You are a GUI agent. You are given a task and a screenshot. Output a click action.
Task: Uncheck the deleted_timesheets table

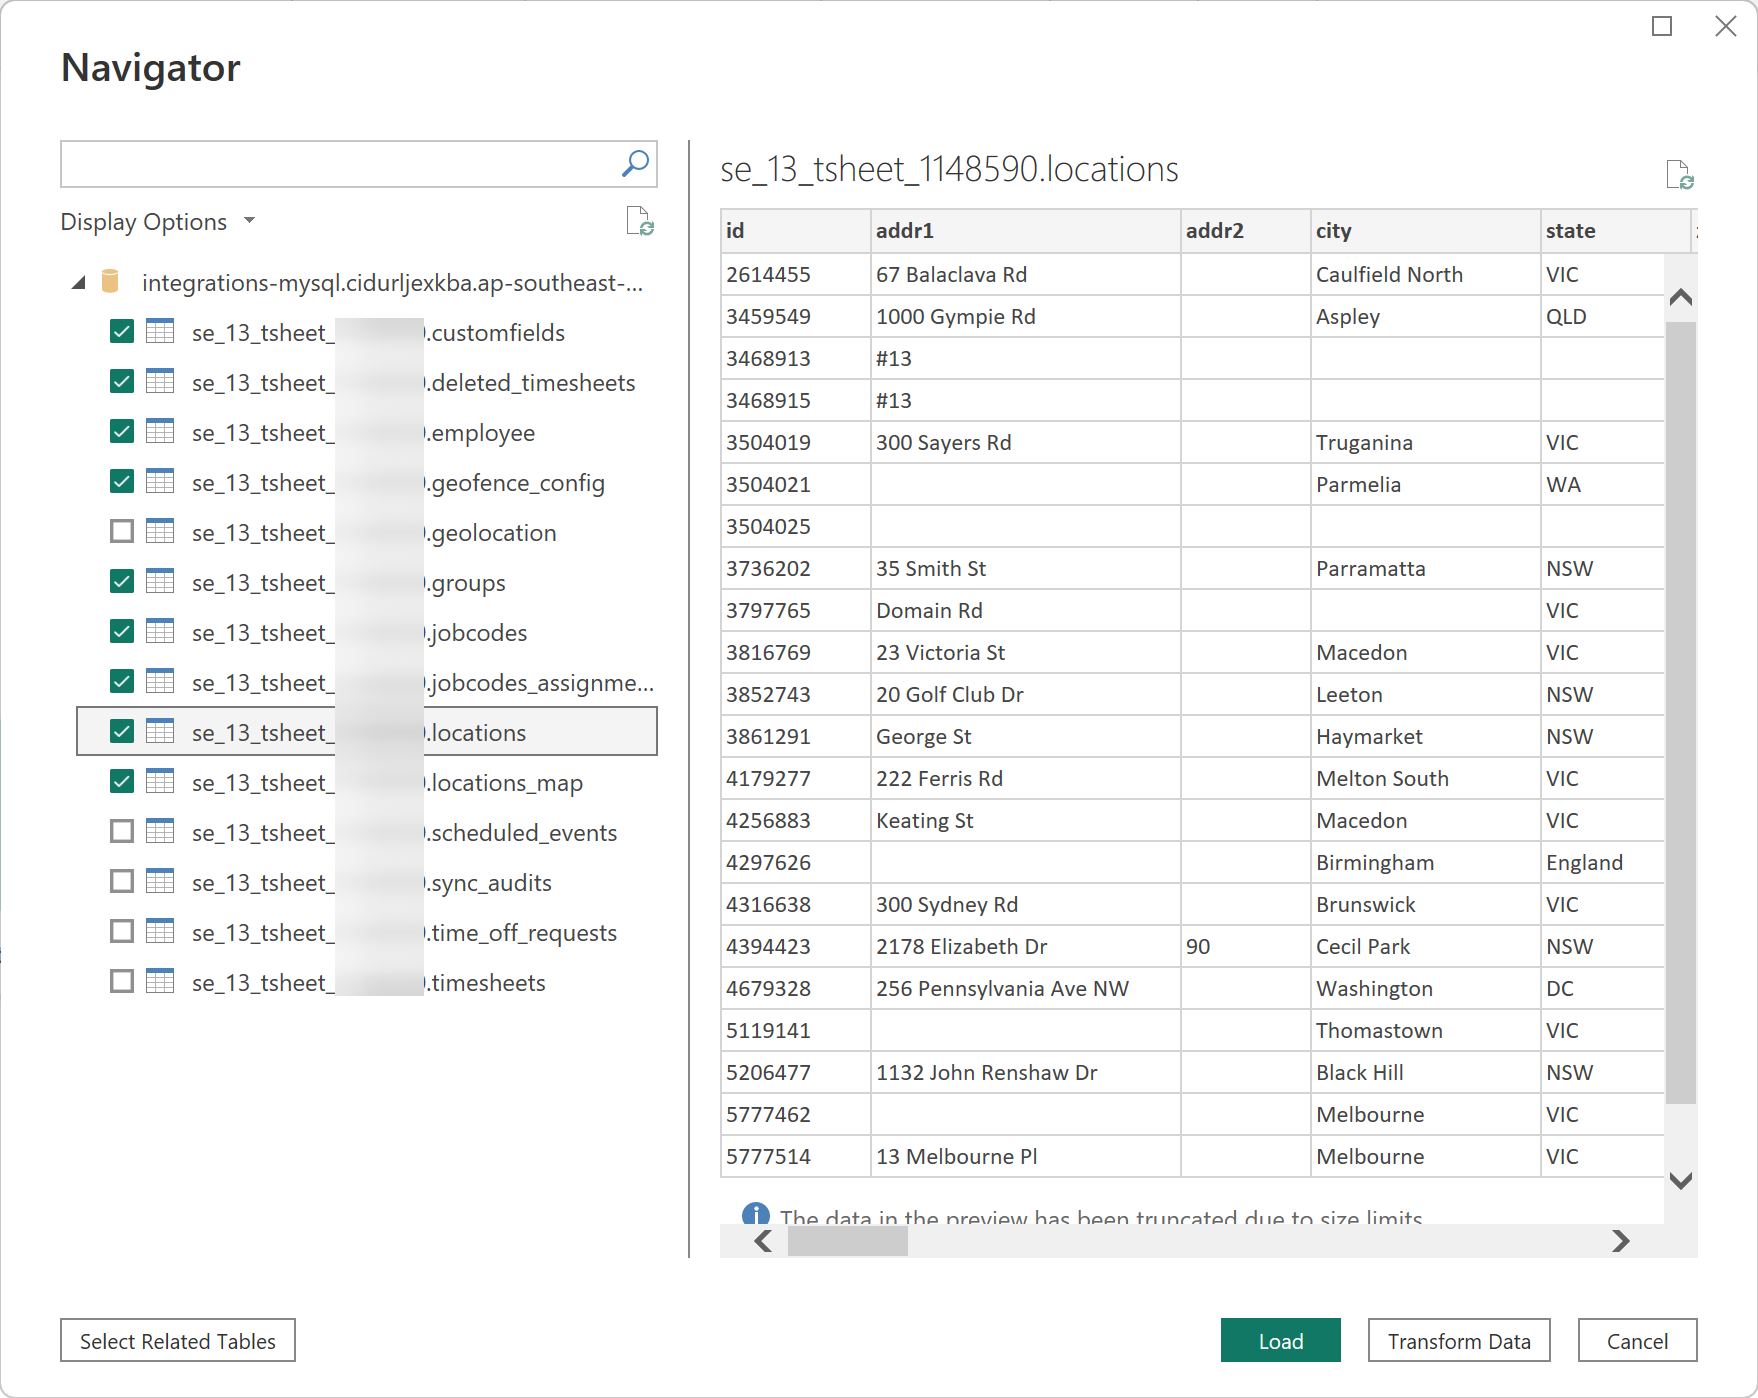point(122,381)
